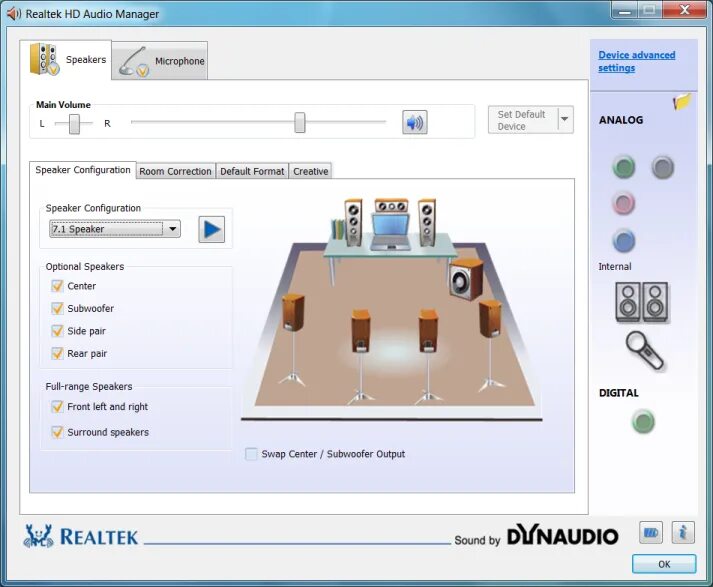Viewport: 713px width, 587px height.
Task: Click the laptop in the room diagram
Action: (391, 232)
